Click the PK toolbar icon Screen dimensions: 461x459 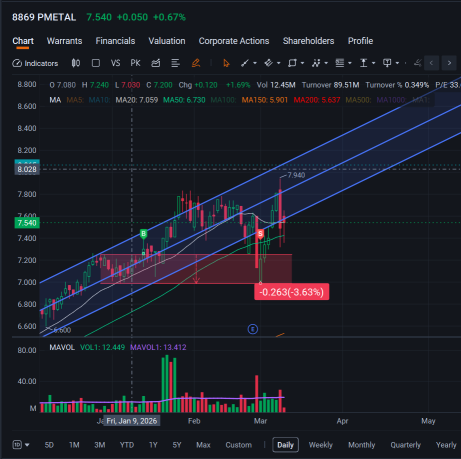[135, 63]
